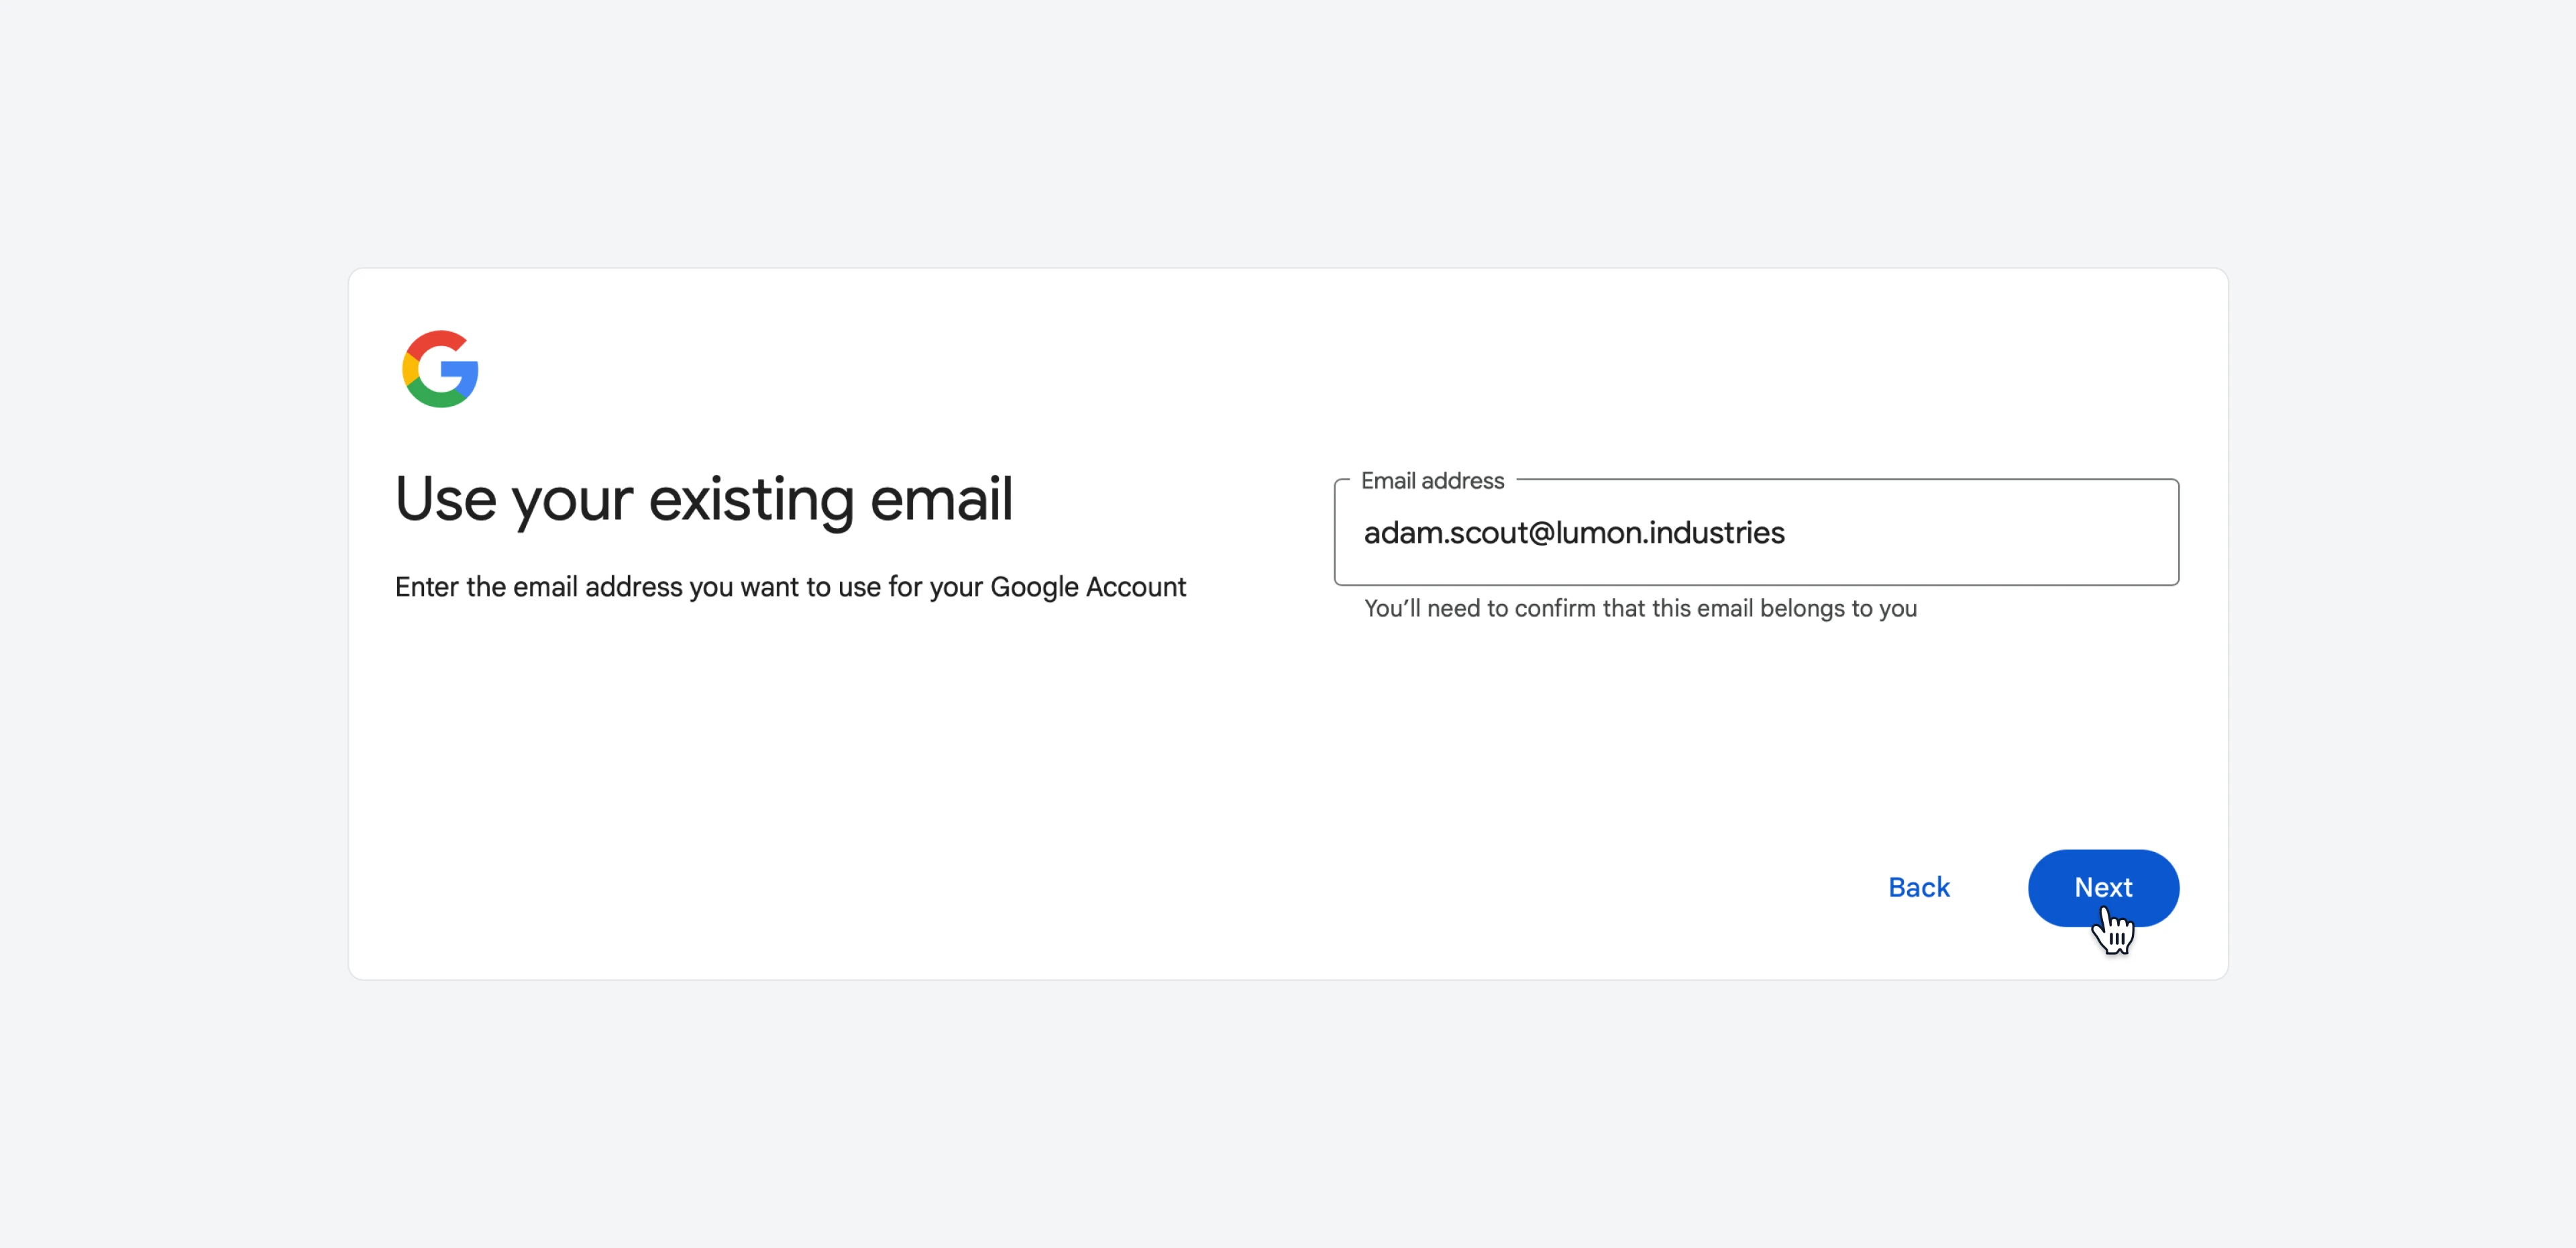Click the words 'Google Account' in the description

[x=1088, y=587]
